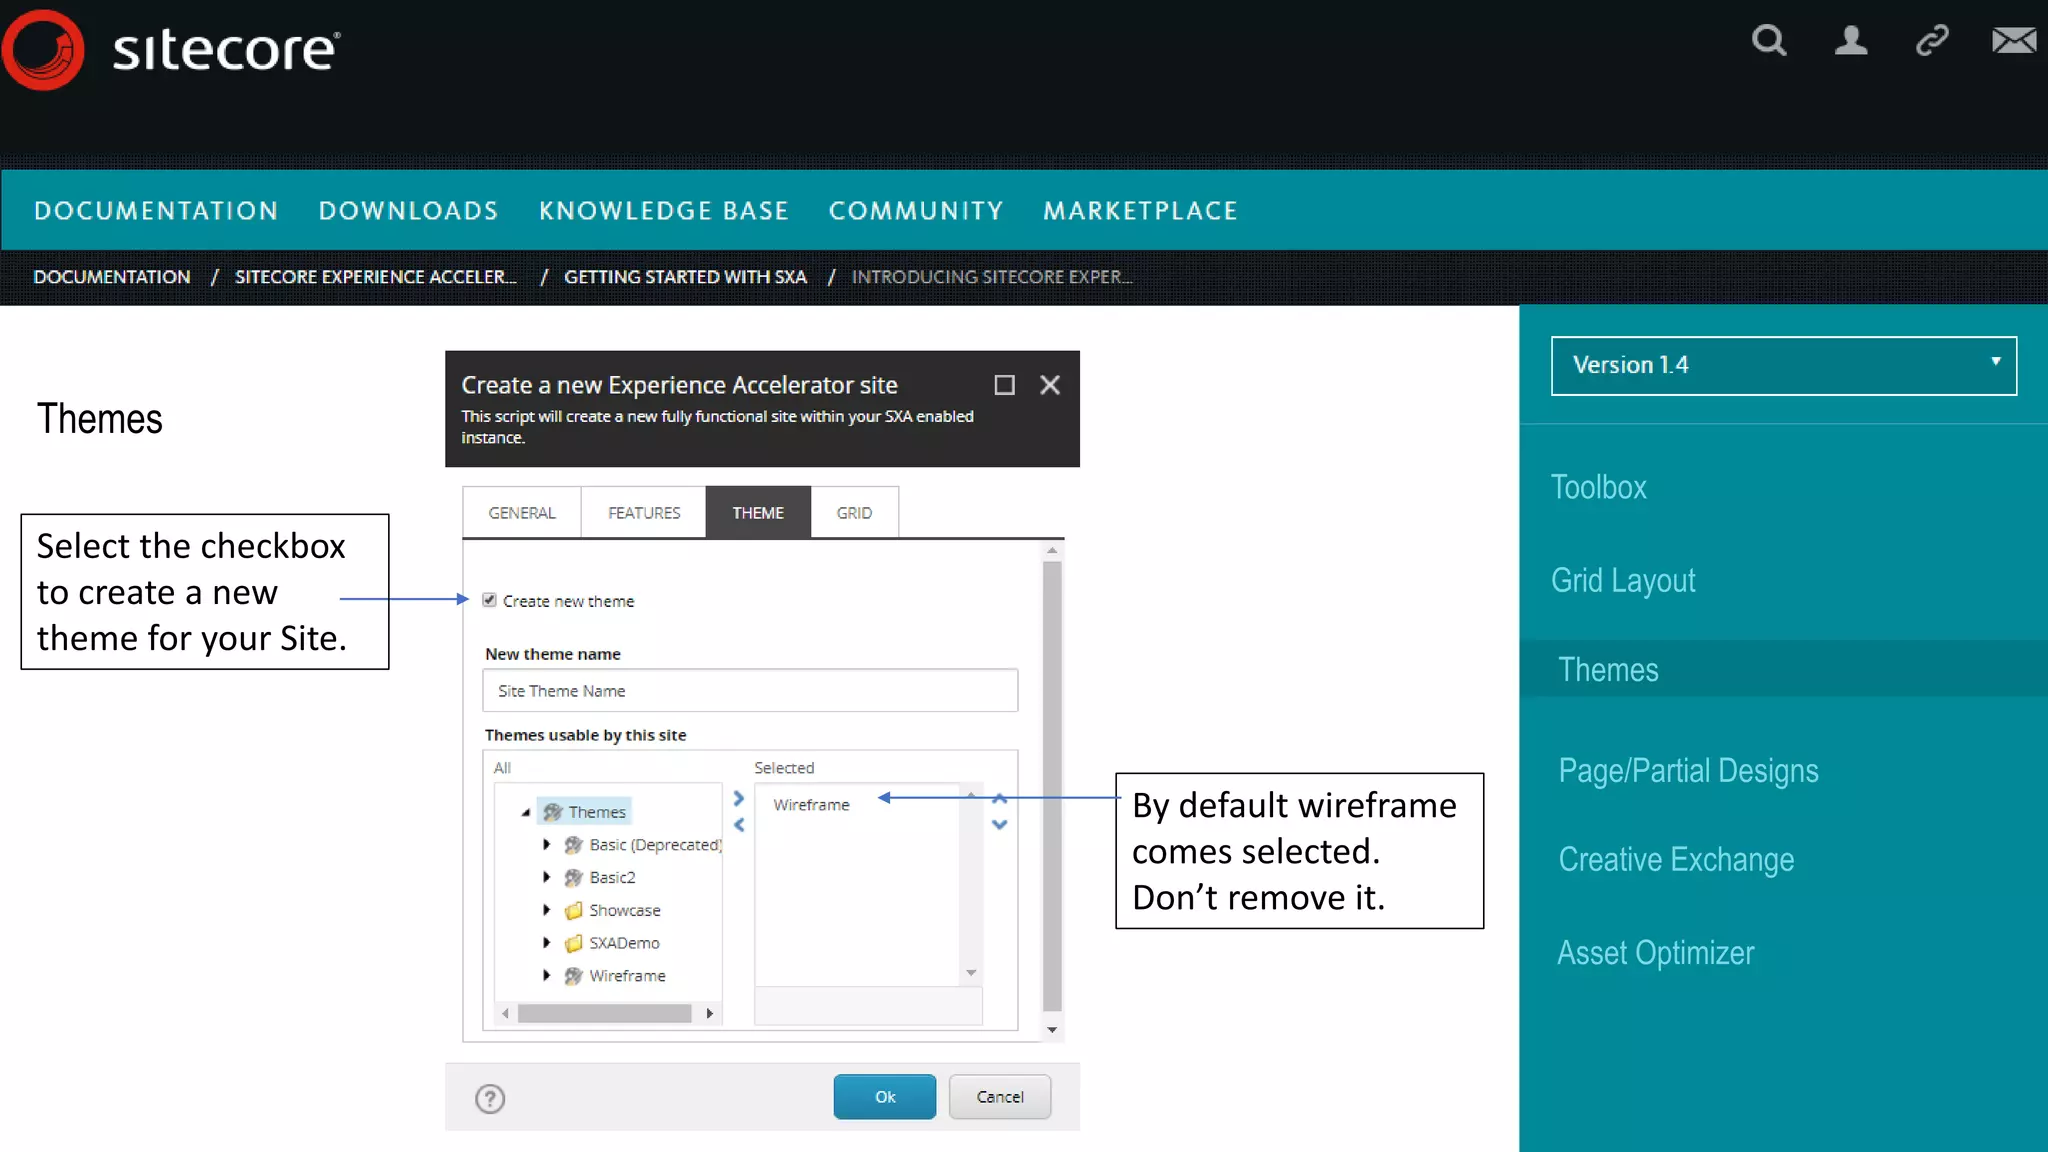The width and height of the screenshot is (2048, 1152).
Task: Move theme to Selected with right arrow
Action: click(x=739, y=798)
